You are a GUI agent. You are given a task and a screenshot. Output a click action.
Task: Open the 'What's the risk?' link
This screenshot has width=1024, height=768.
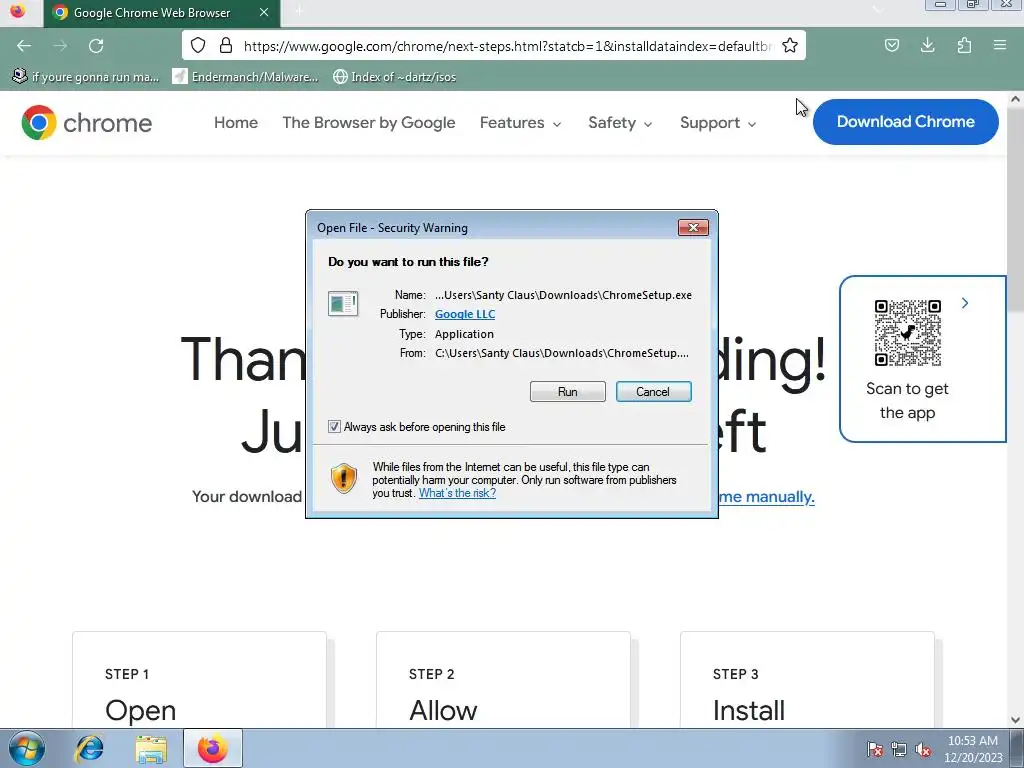coord(457,493)
